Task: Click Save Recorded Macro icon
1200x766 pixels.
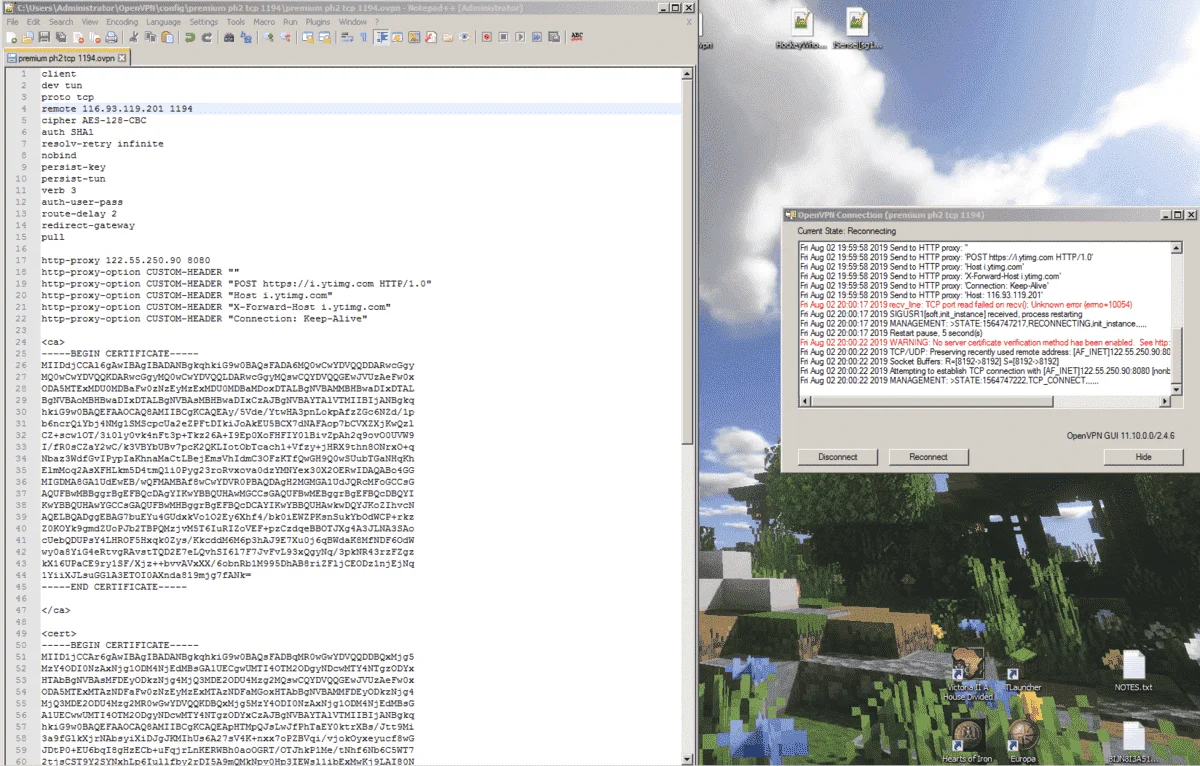Action: [x=554, y=37]
